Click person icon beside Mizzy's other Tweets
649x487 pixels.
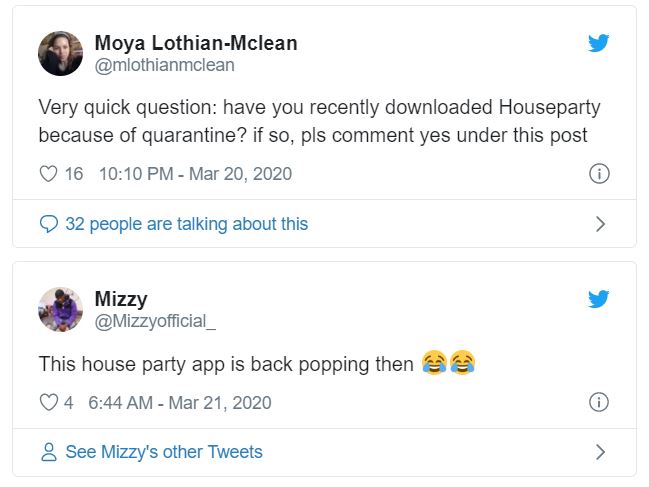48,452
